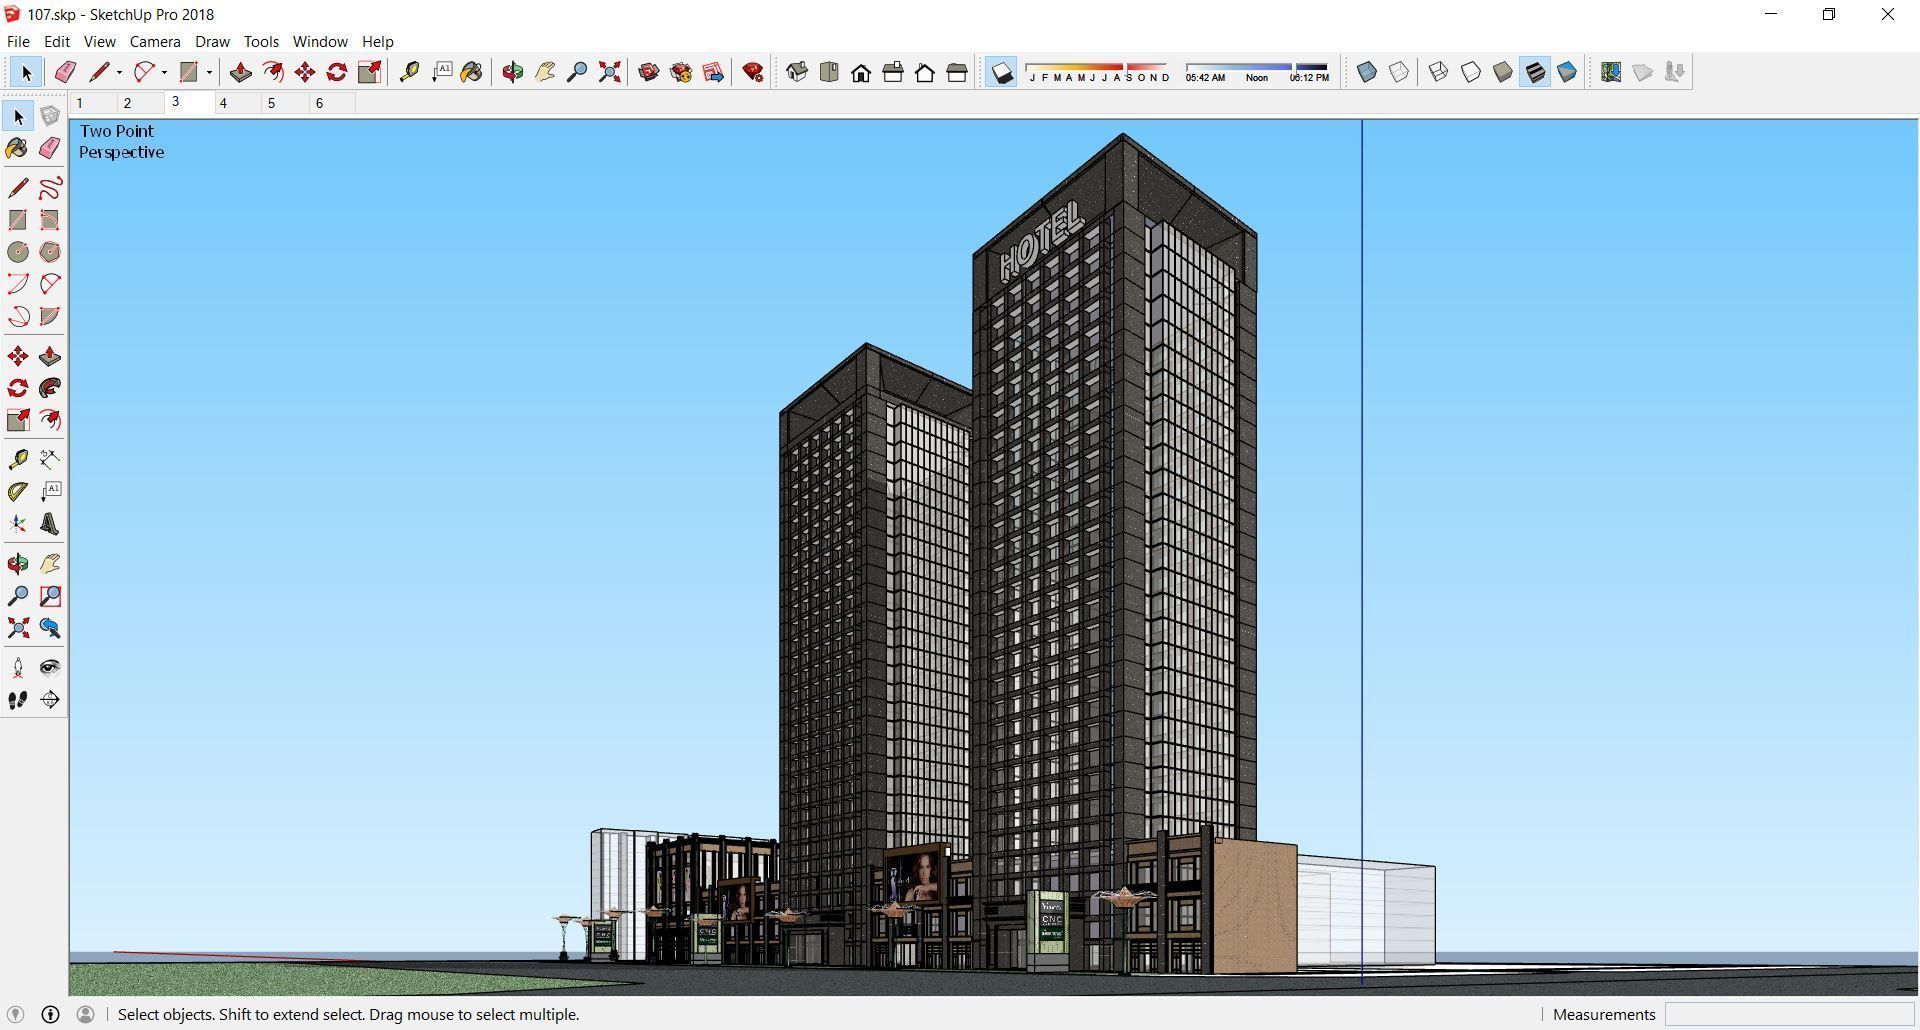
Task: Open the Edit menu
Action: click(x=57, y=42)
